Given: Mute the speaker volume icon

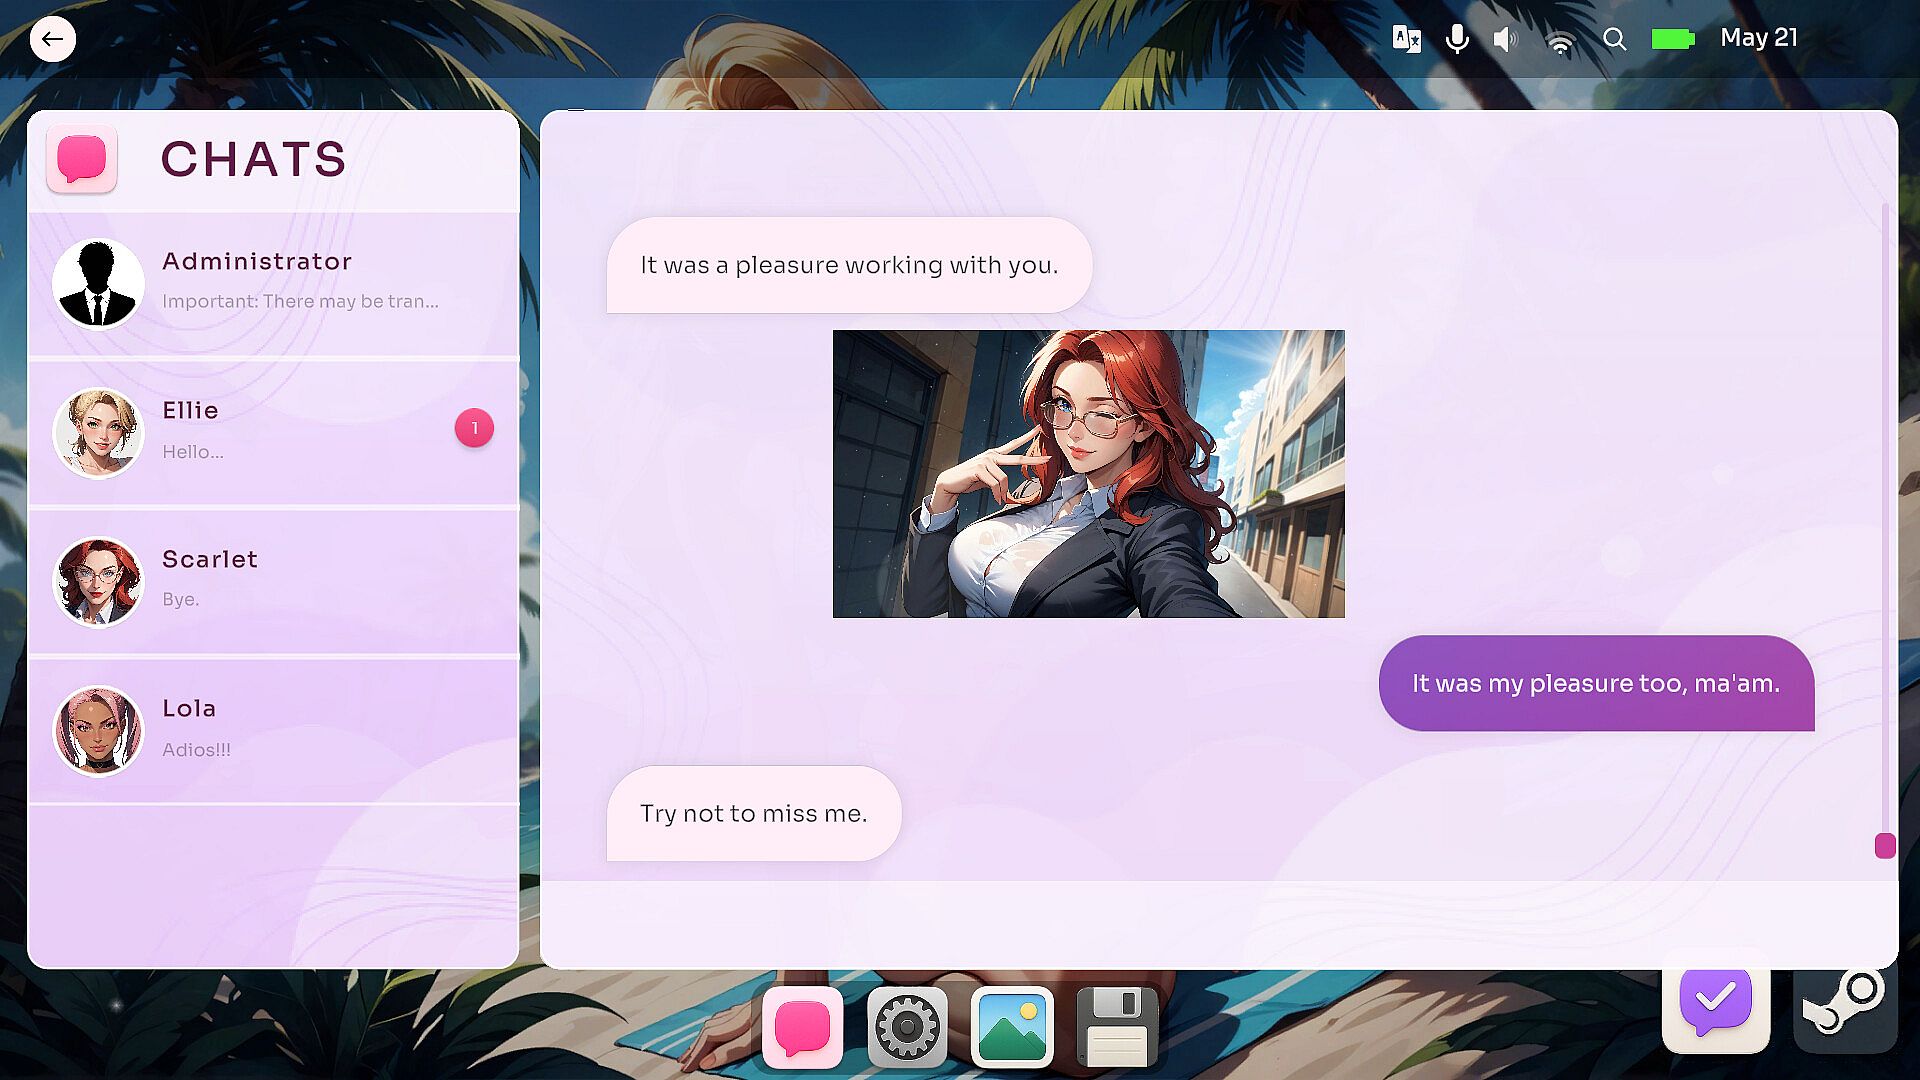Looking at the screenshot, I should (x=1504, y=39).
